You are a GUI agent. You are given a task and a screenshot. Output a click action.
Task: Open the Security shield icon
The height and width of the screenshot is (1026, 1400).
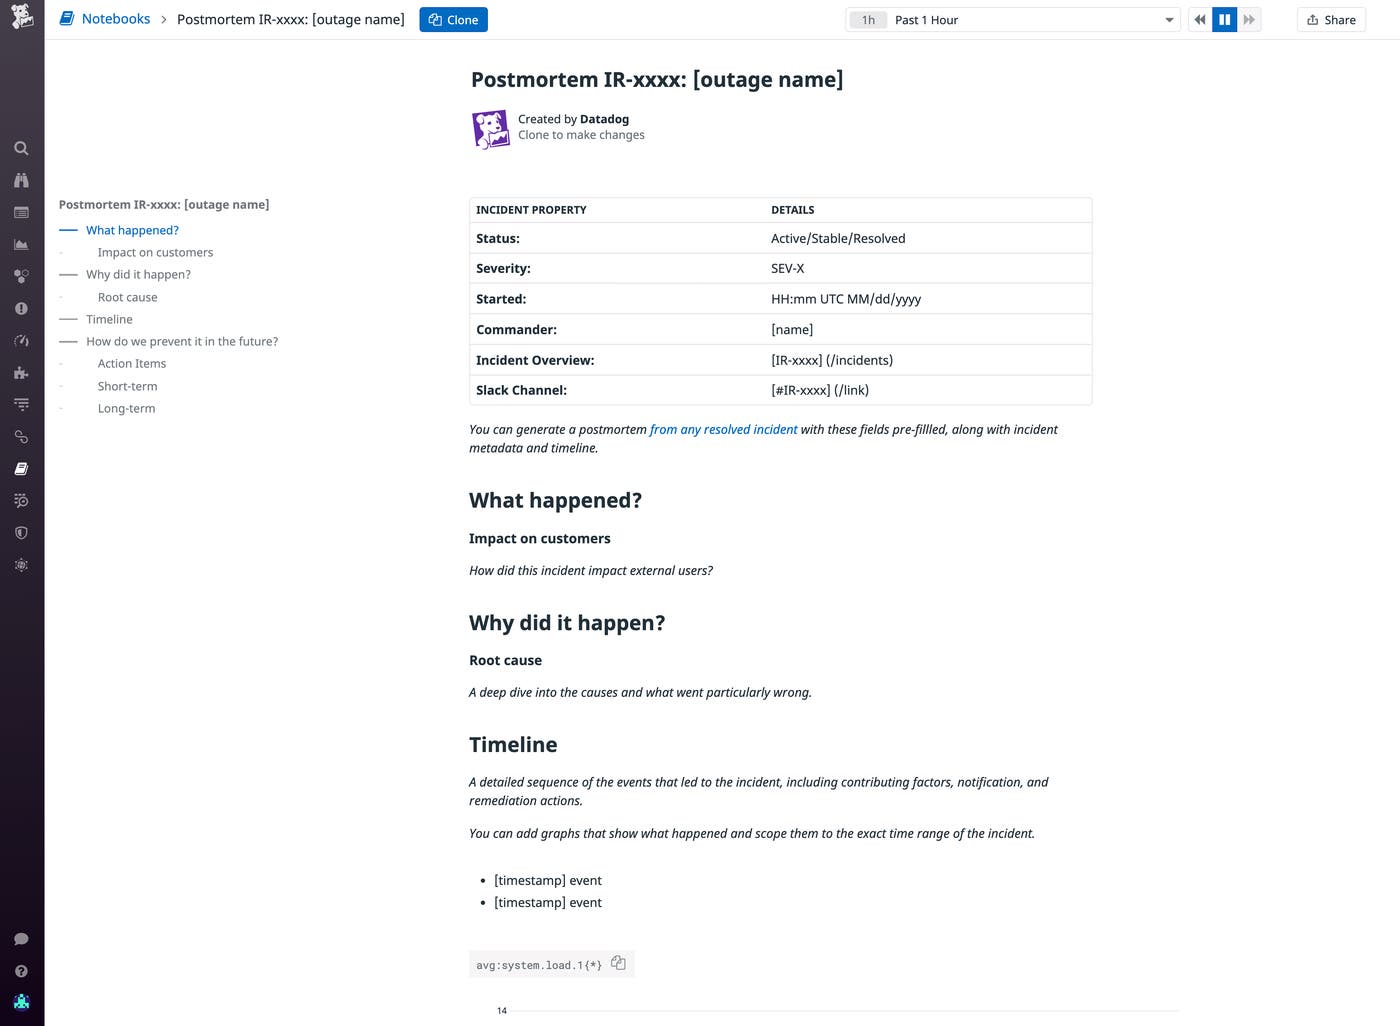point(21,532)
